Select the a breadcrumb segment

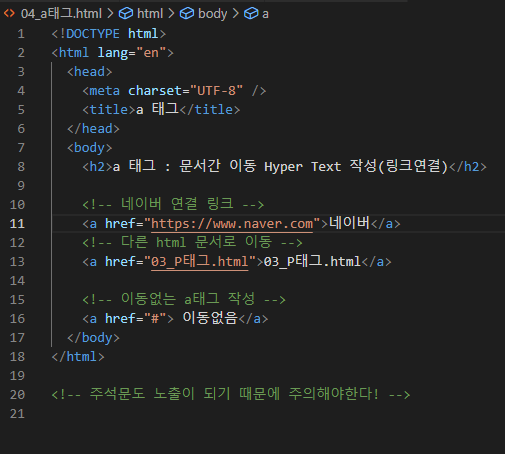265,14
